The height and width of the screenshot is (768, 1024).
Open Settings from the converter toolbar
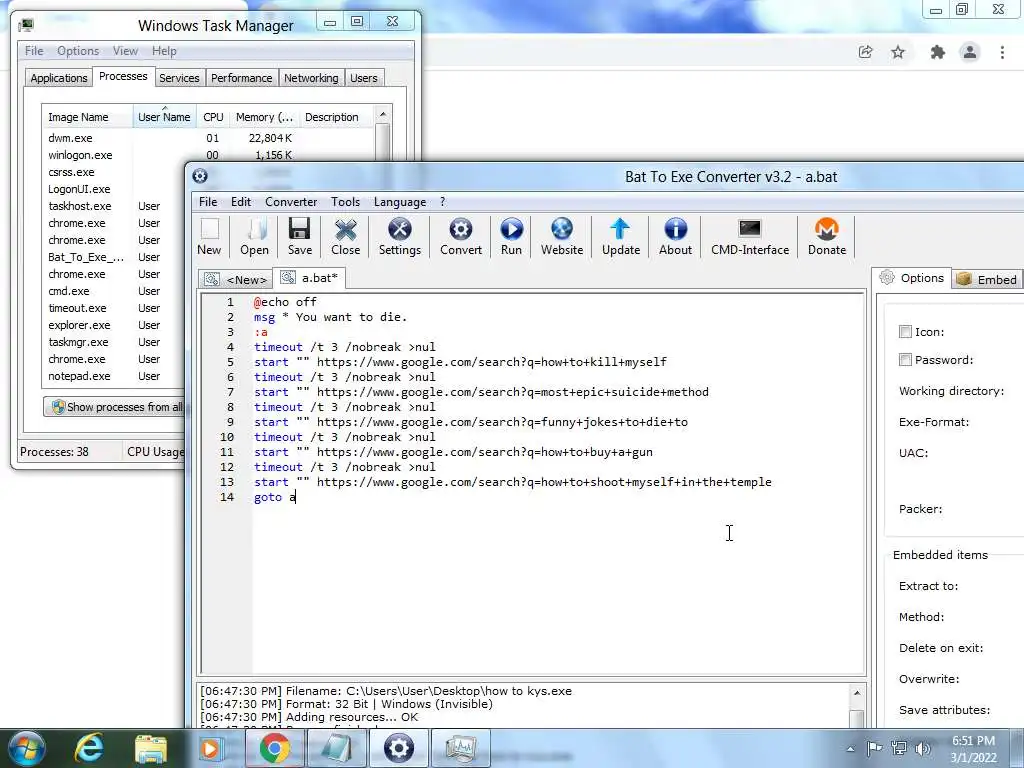pyautogui.click(x=400, y=236)
